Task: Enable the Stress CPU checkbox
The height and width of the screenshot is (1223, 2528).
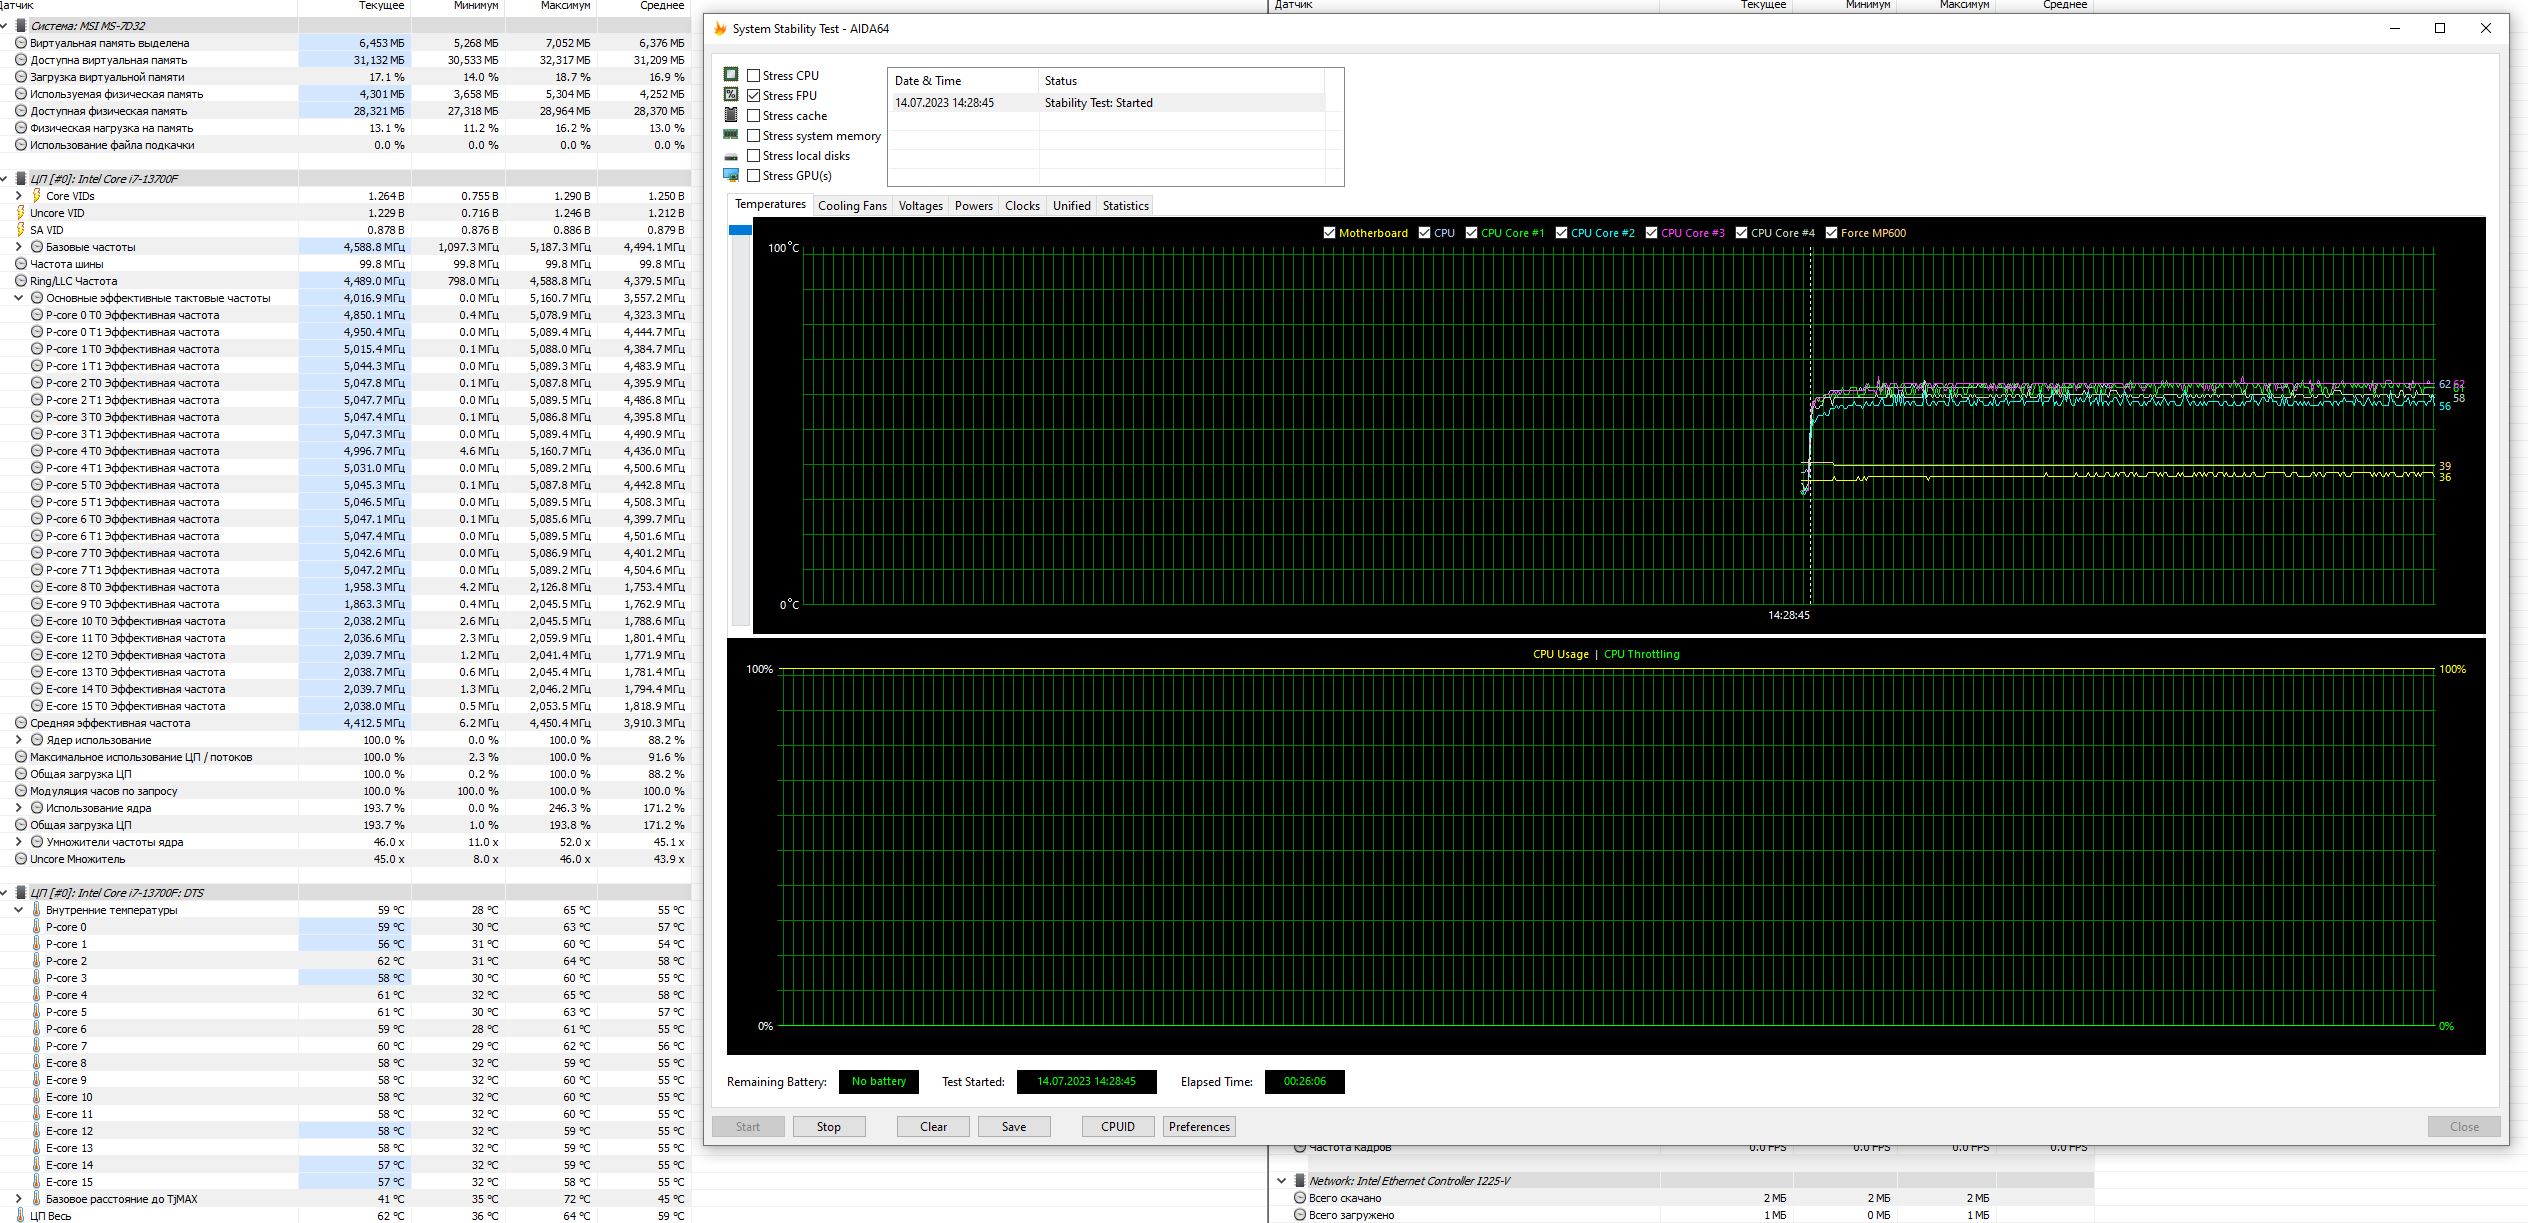Action: pos(754,76)
